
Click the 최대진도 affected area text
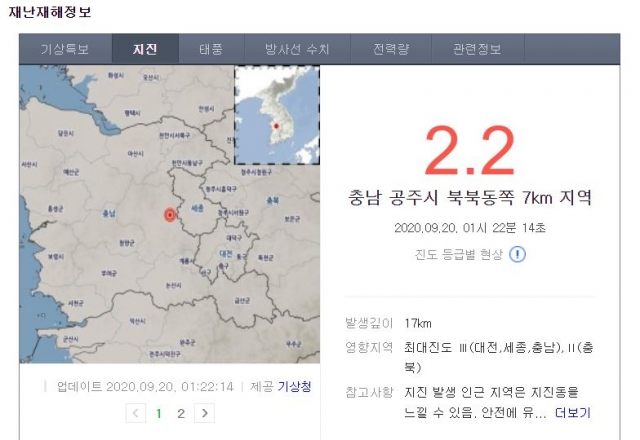pyautogui.click(x=499, y=357)
